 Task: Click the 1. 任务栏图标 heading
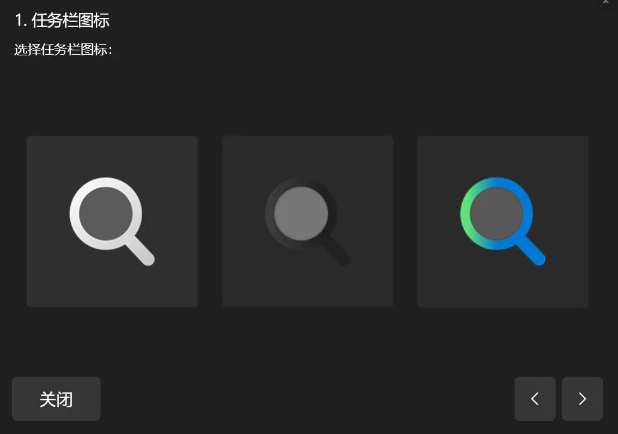click(62, 20)
